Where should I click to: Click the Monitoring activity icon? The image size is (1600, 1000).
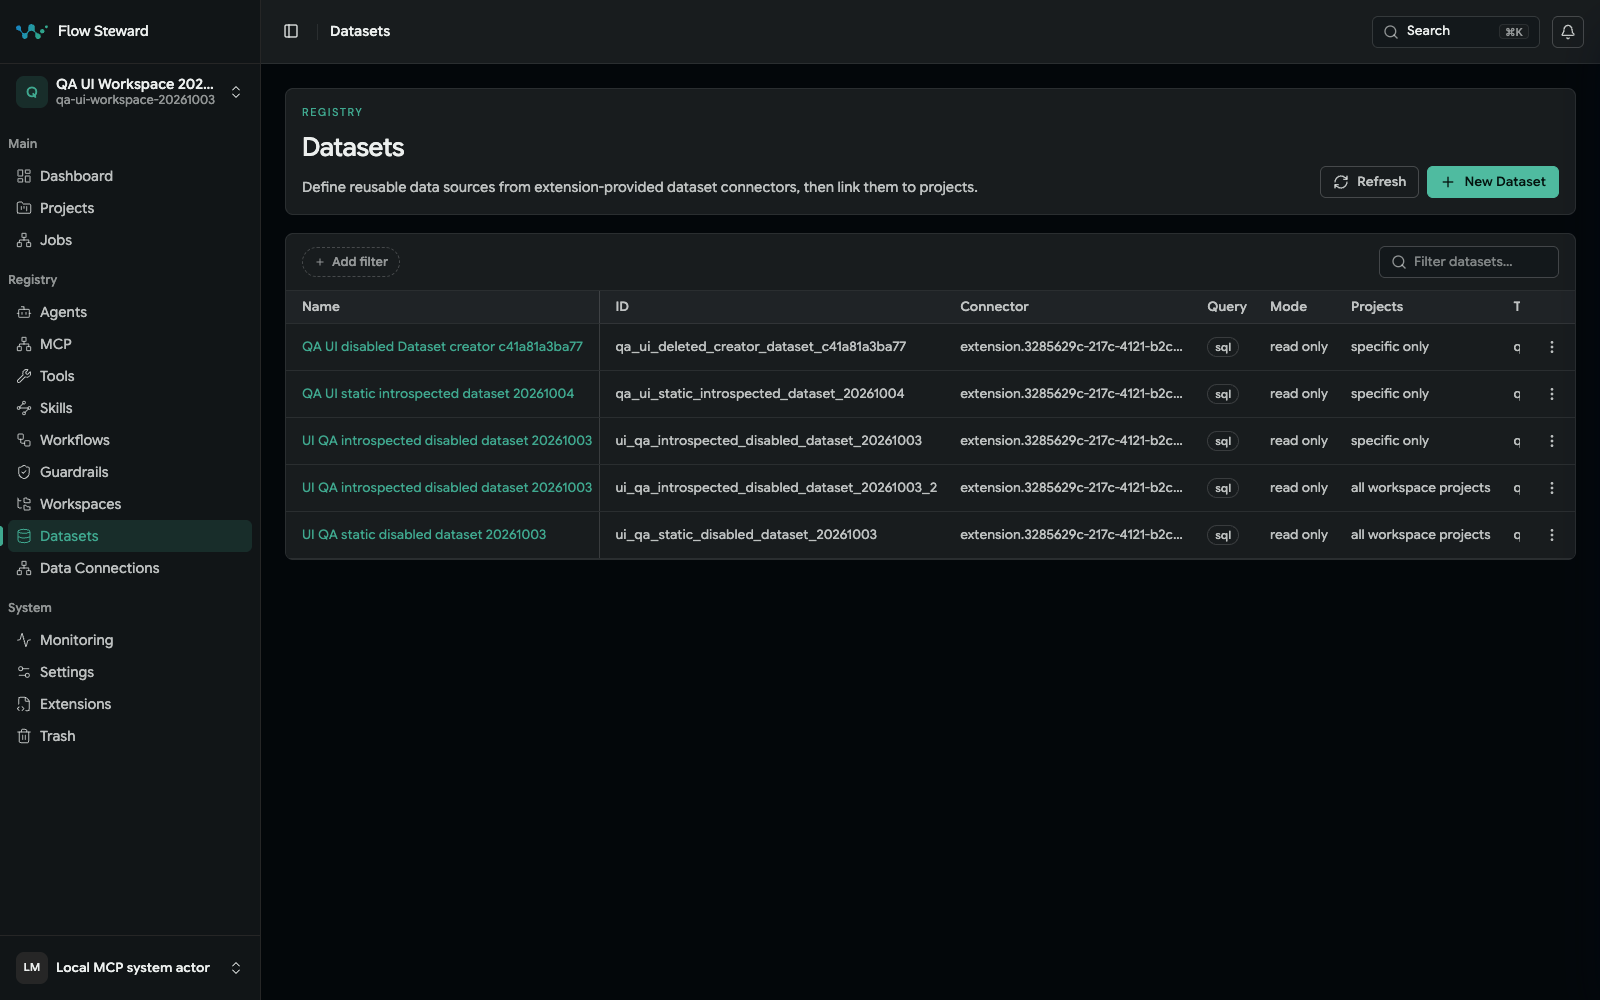pyautogui.click(x=24, y=640)
